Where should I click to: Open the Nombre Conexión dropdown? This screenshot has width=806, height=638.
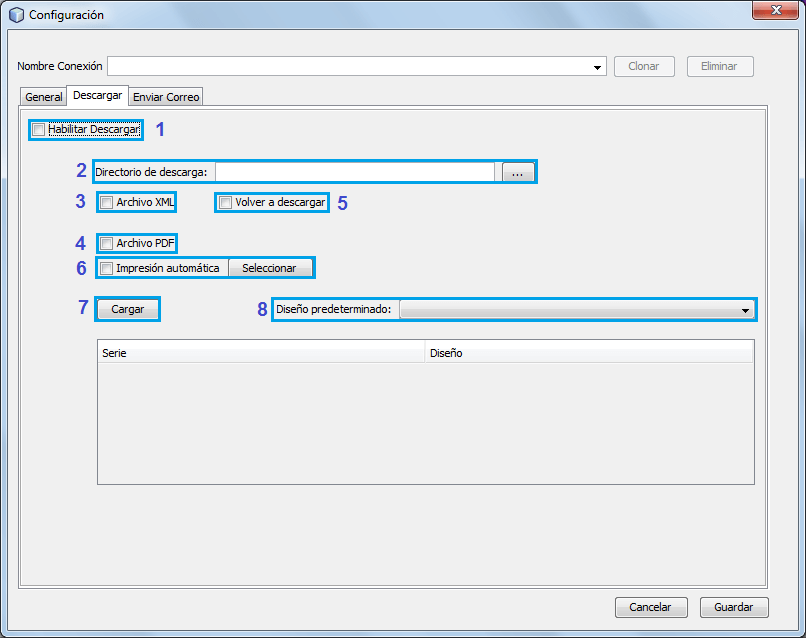click(x=599, y=67)
